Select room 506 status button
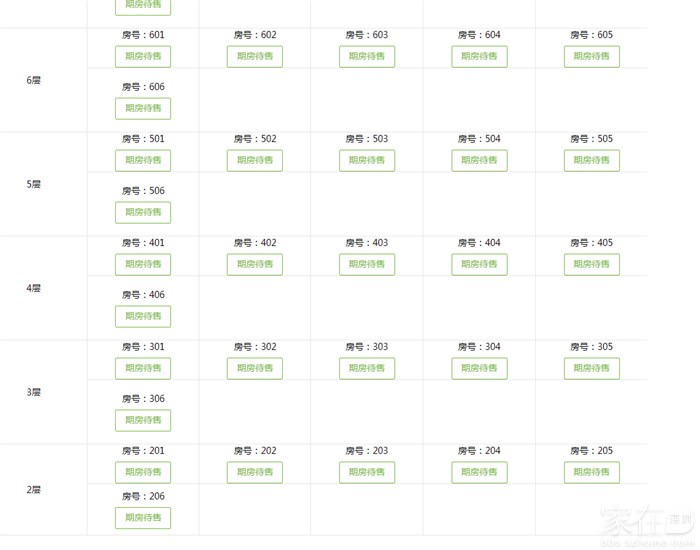This screenshot has height=550, width=700. click(x=143, y=213)
